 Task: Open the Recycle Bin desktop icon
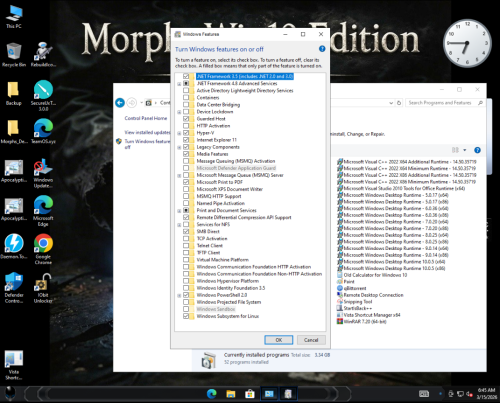point(14,55)
